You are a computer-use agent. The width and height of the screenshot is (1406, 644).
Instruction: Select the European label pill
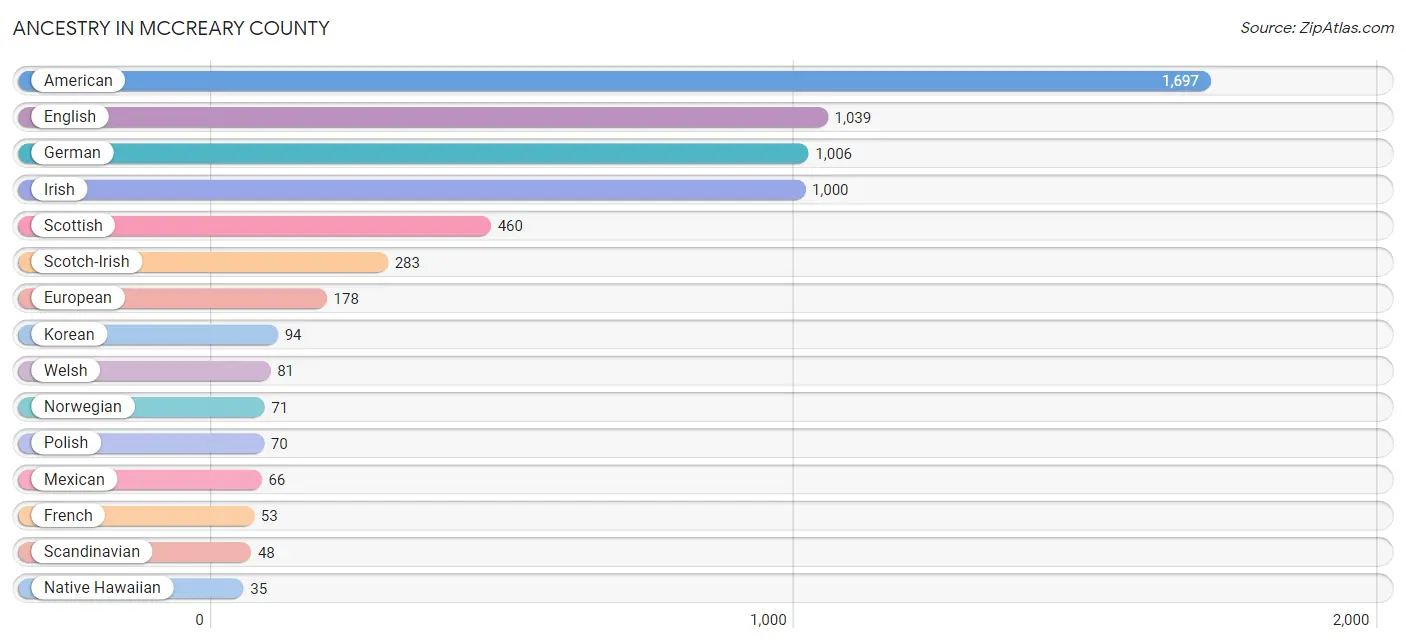78,298
